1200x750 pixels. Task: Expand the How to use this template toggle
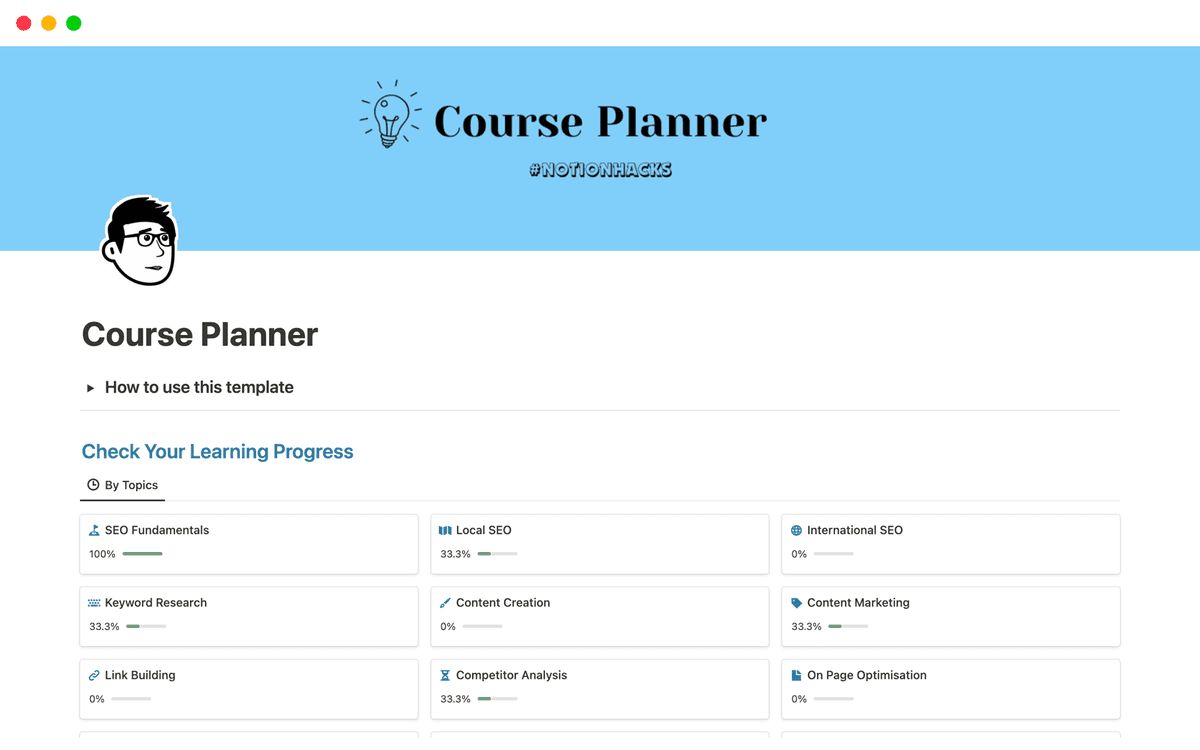(89, 387)
